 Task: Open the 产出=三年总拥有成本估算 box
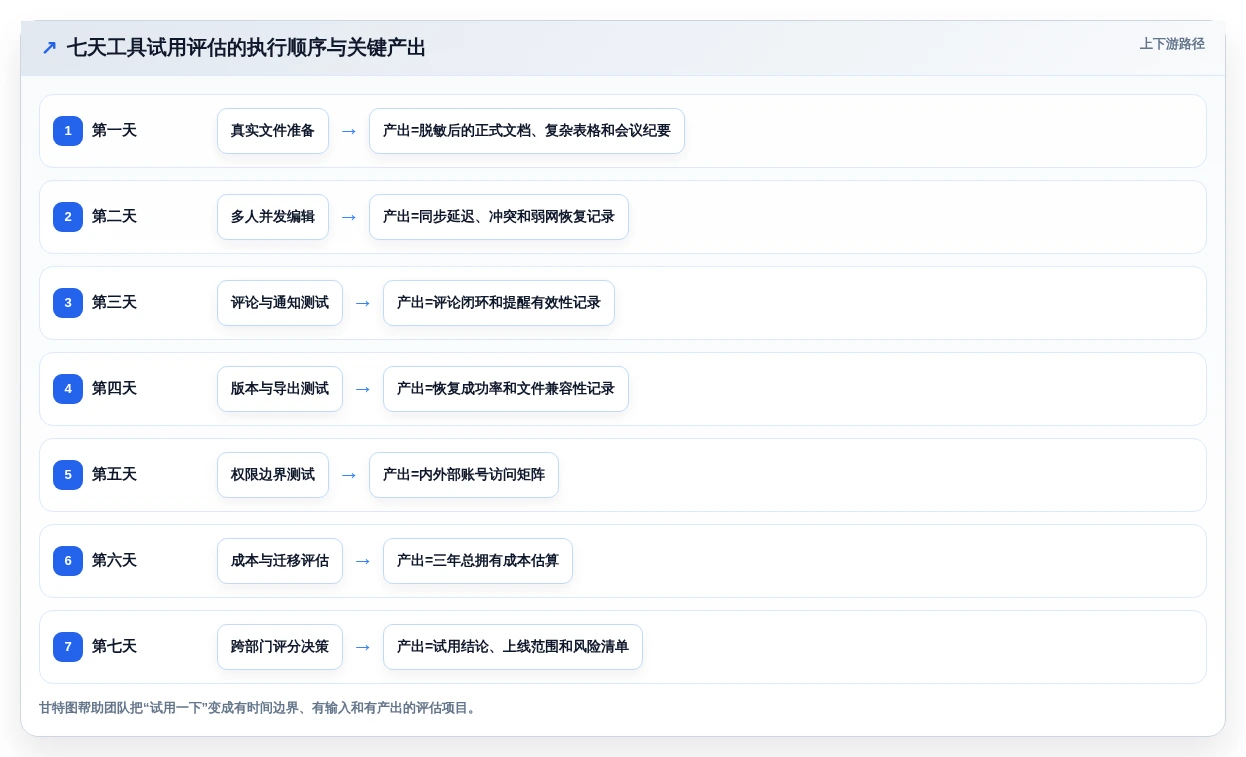point(478,561)
